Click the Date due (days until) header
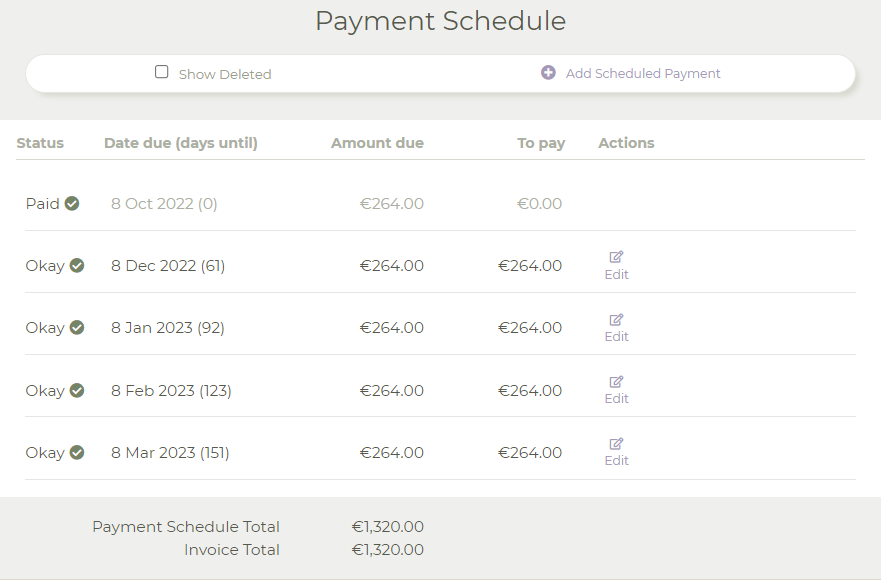The width and height of the screenshot is (881, 586). pos(181,143)
